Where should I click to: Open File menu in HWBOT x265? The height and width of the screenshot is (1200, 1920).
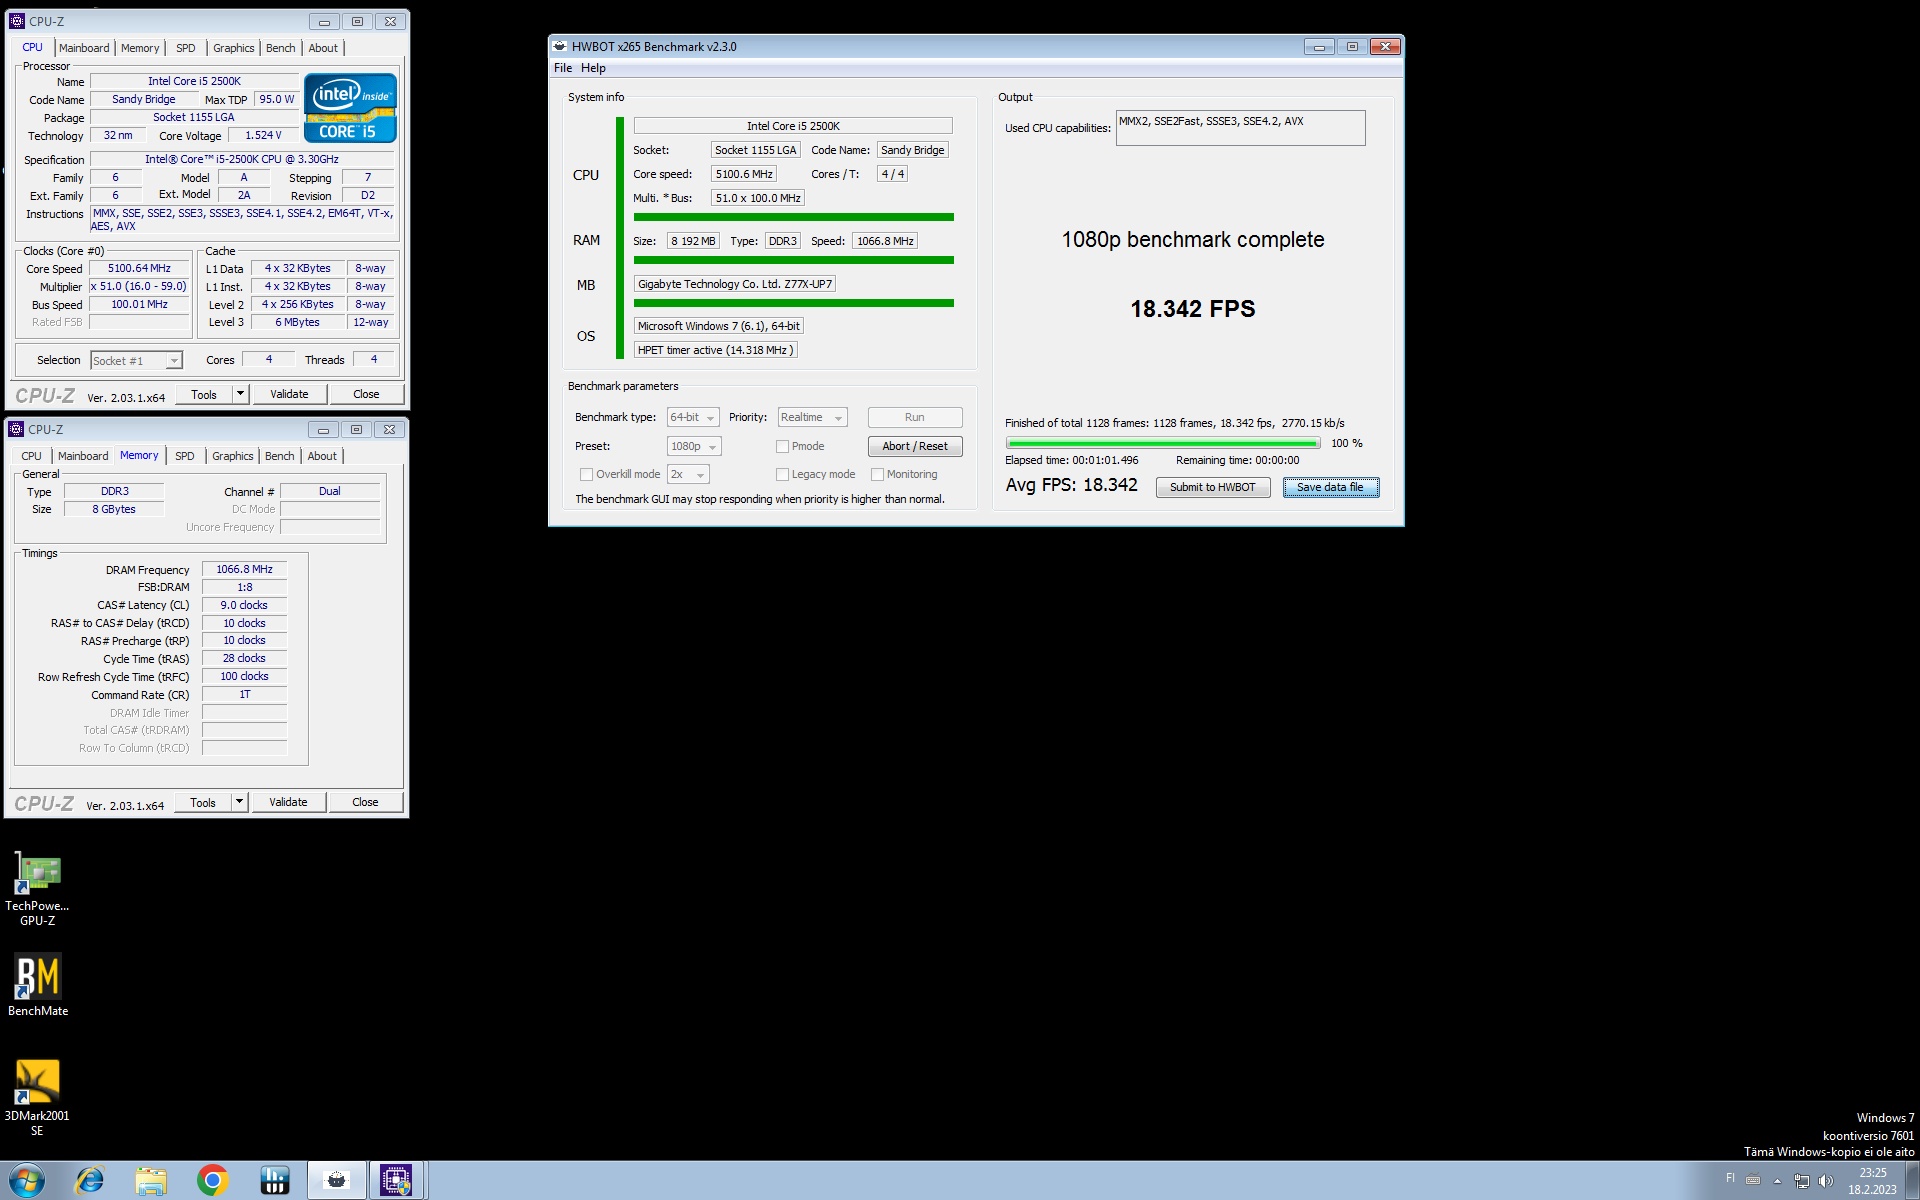pyautogui.click(x=563, y=68)
